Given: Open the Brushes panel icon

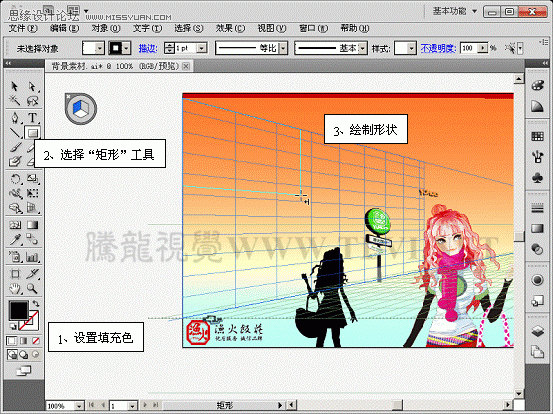Looking at the screenshot, I should [x=537, y=157].
